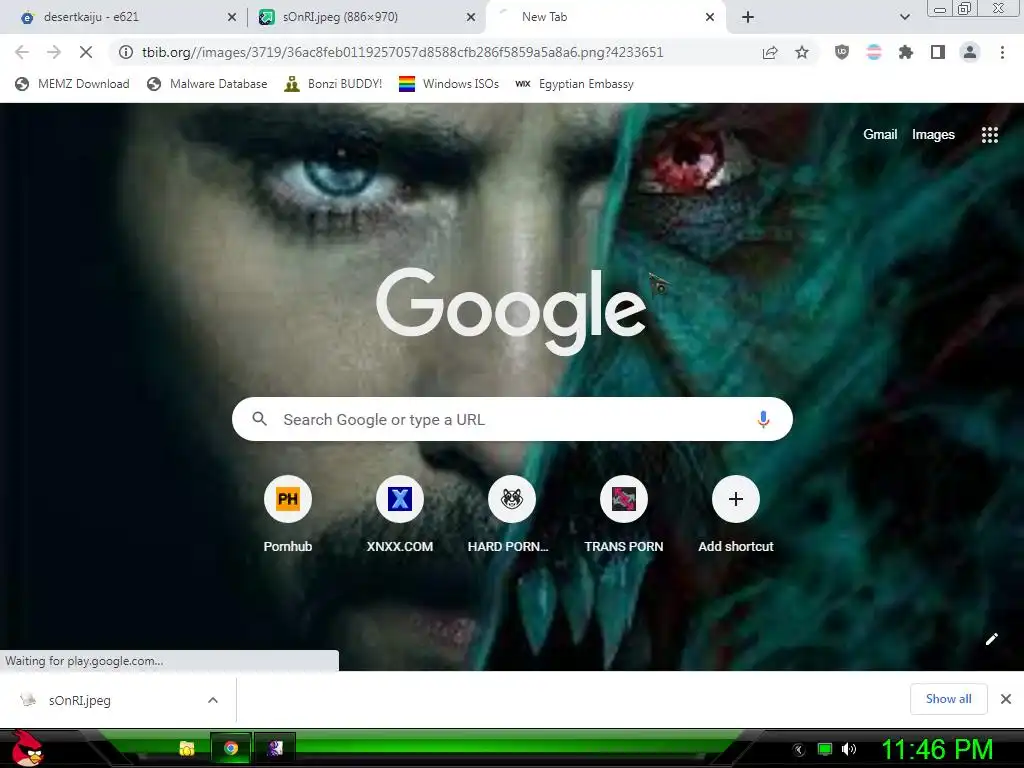Open the Bonzi BUDDY! bookmark

click(333, 84)
